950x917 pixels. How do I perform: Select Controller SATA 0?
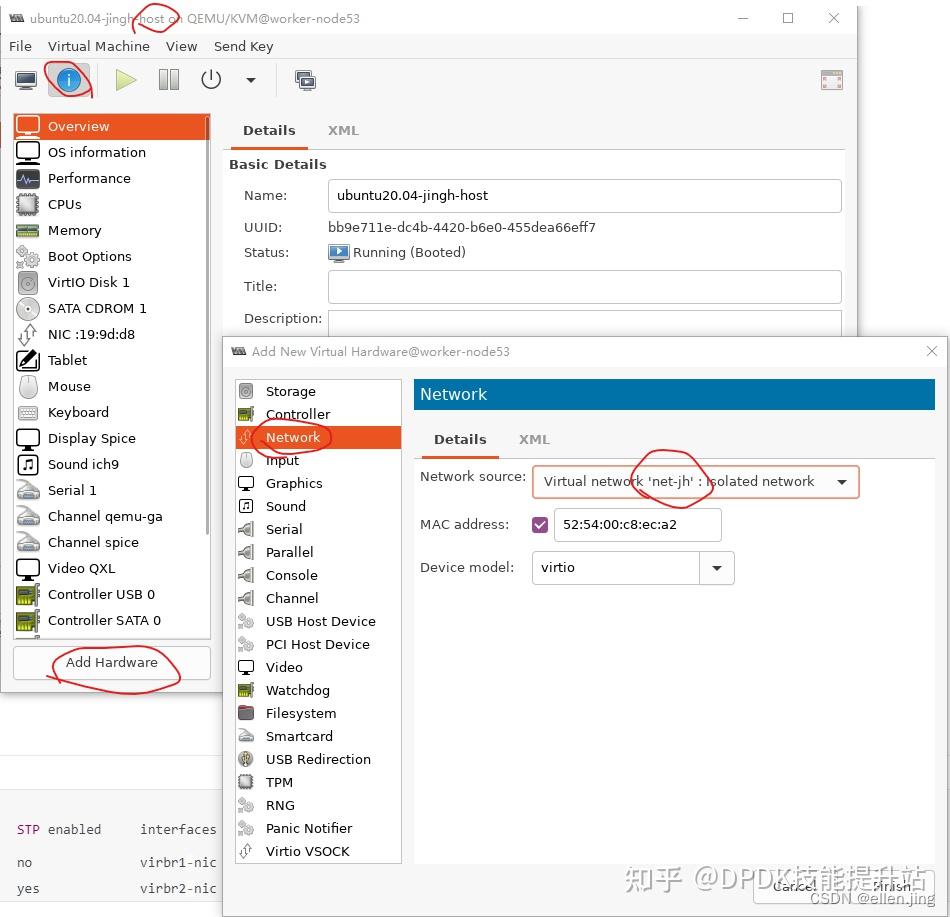110,621
